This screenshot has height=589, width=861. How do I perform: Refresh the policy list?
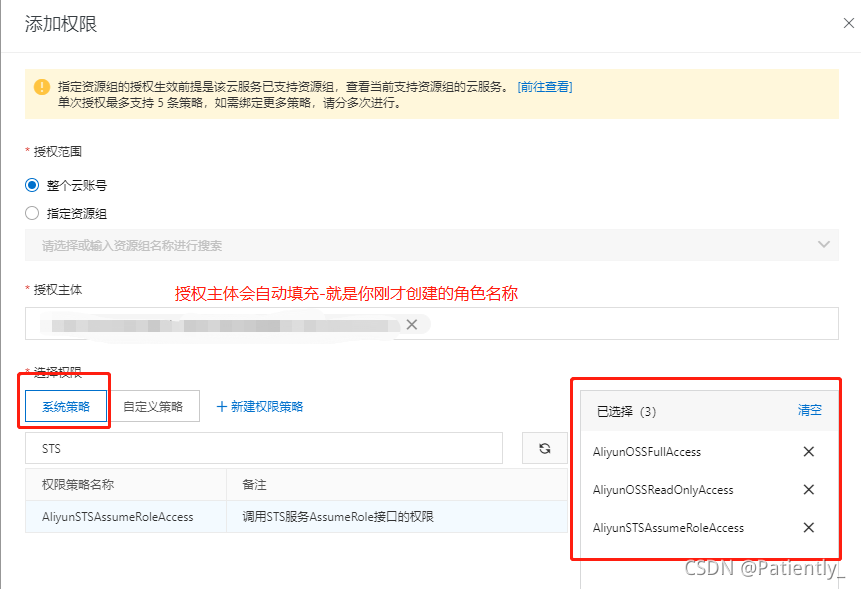pos(544,448)
